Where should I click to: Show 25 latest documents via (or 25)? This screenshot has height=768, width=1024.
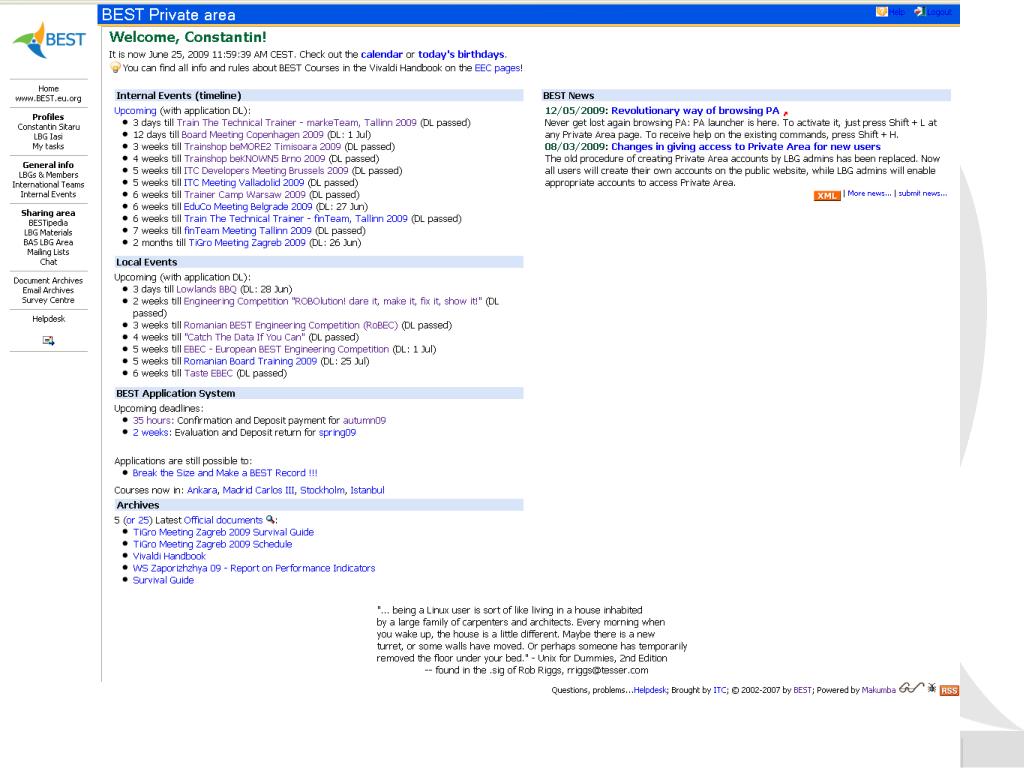[138, 520]
